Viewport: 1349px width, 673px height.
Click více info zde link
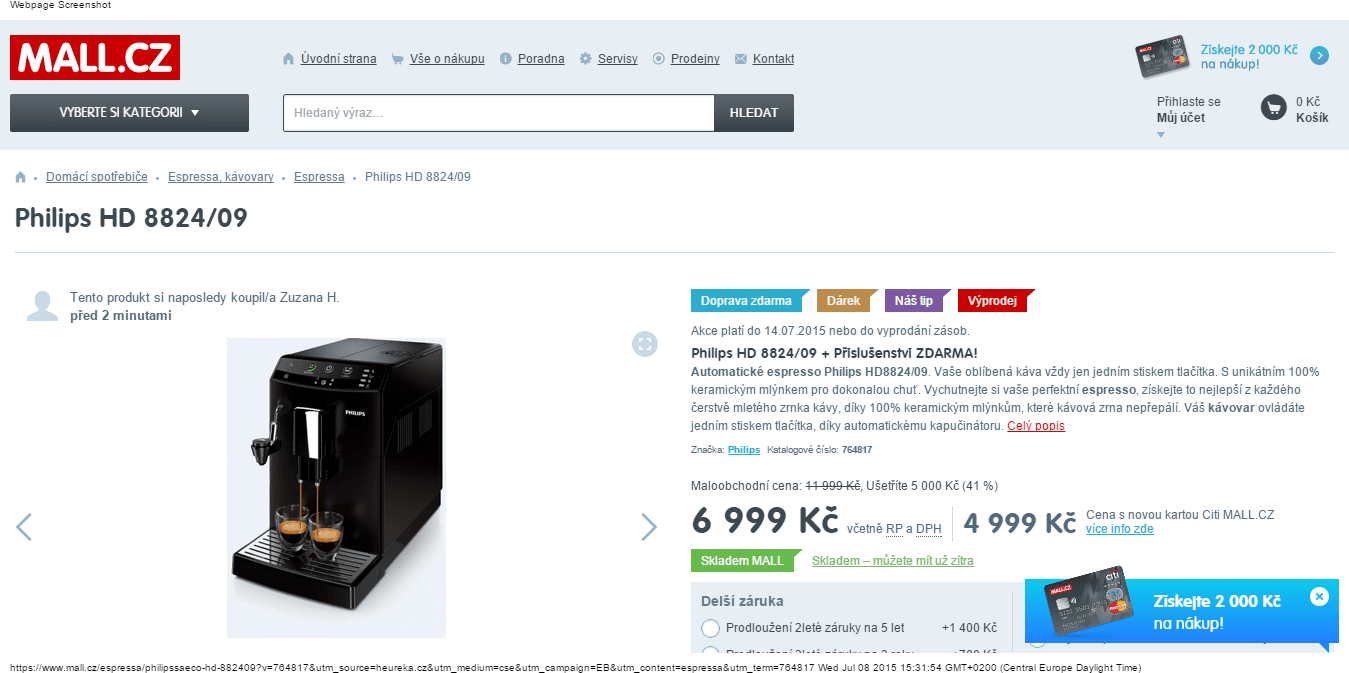(1120, 529)
